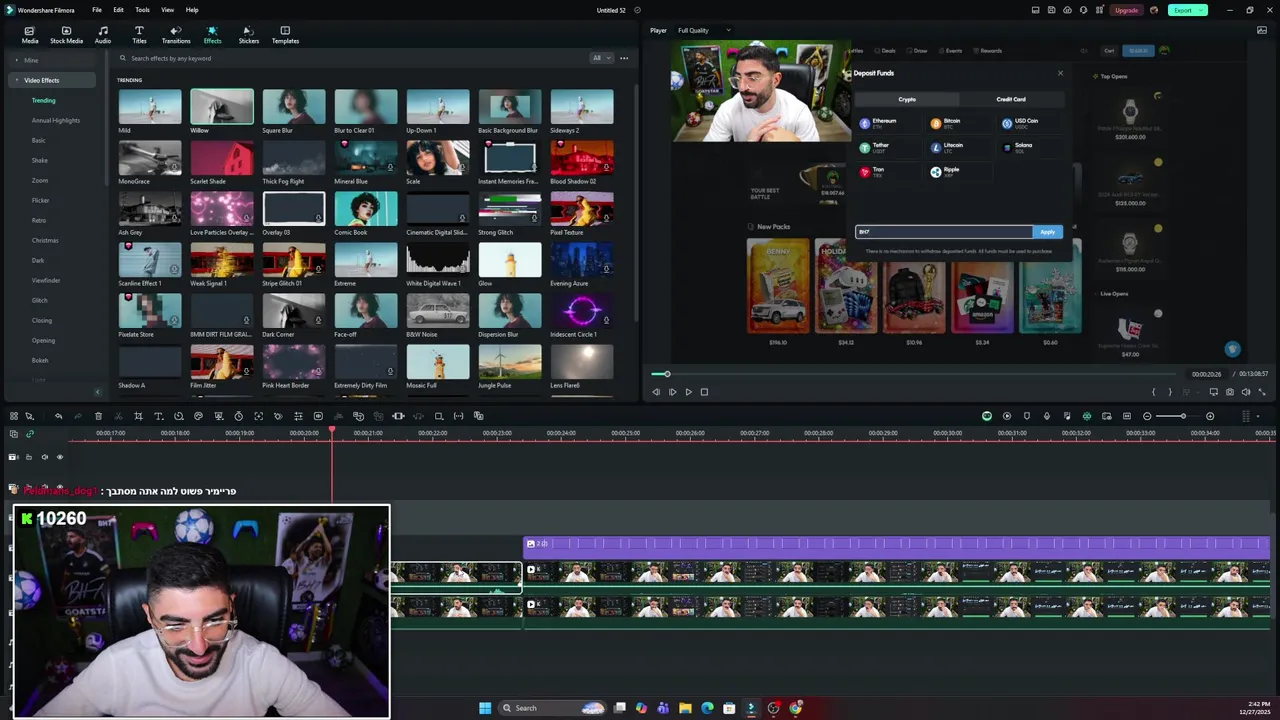This screenshot has width=1280, height=720.
Task: Hide the top track with eye icon
Action: 60,457
